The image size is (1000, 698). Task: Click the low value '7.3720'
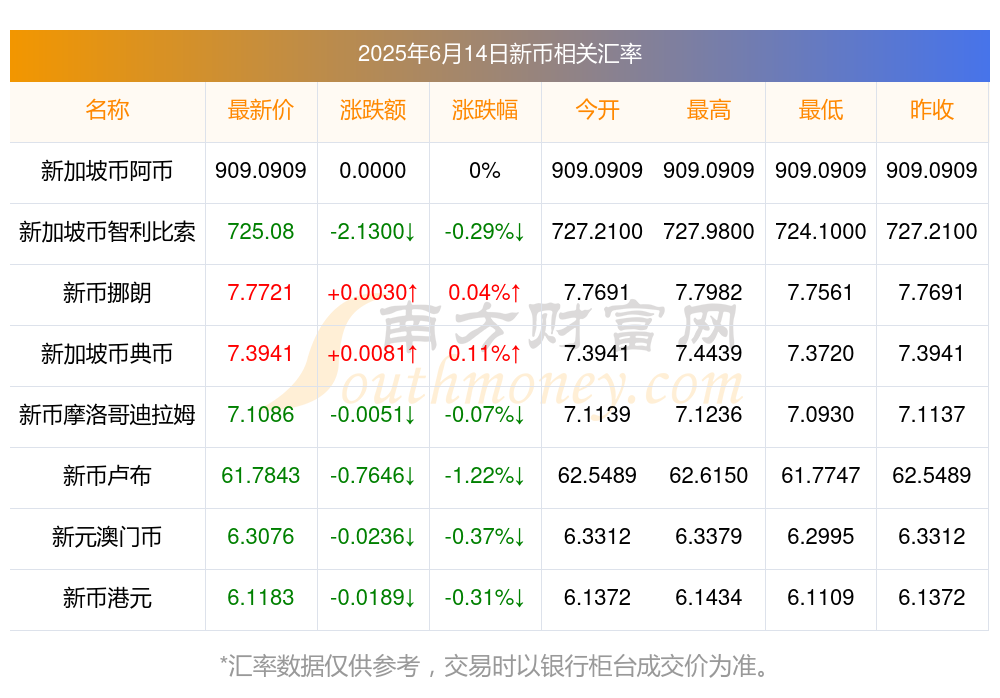pos(820,353)
